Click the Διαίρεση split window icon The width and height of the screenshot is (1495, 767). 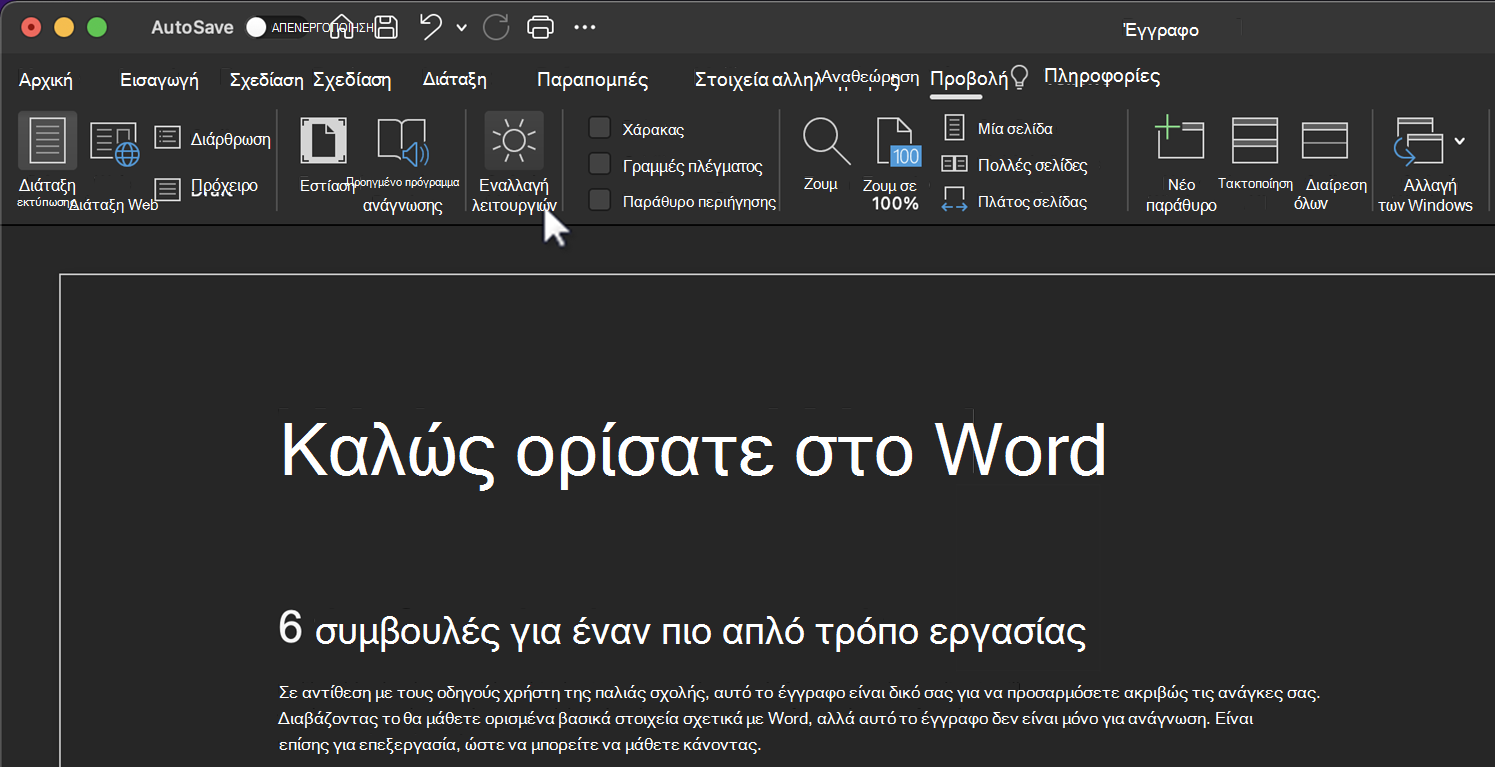click(1325, 140)
